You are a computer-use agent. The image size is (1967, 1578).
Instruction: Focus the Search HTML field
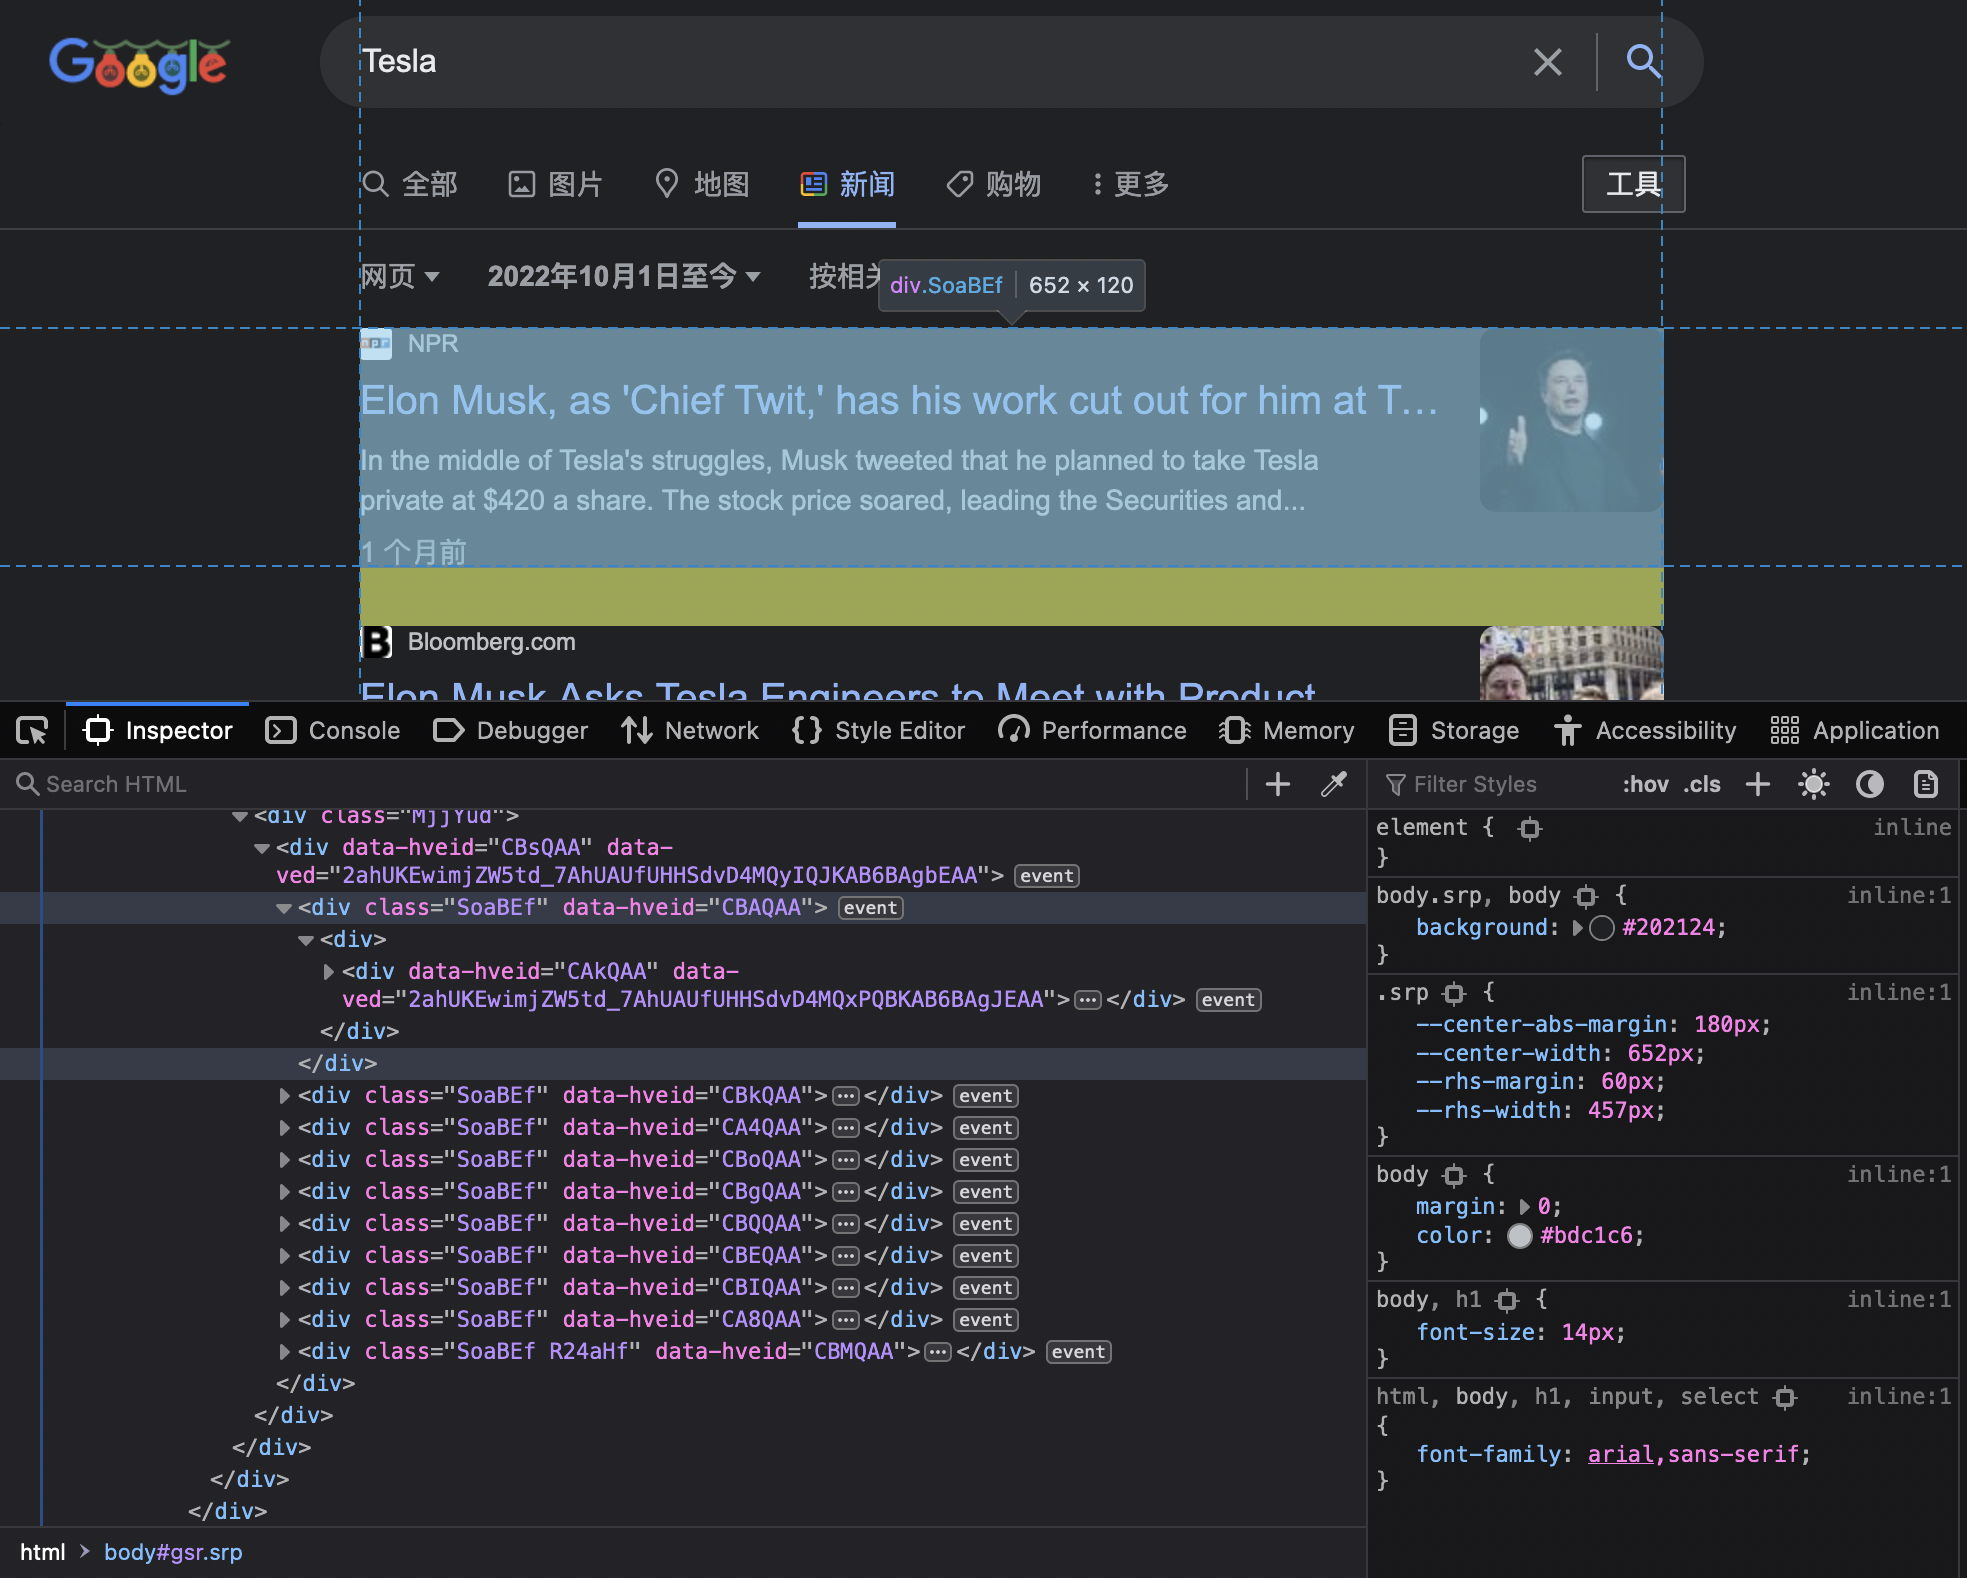(x=630, y=784)
